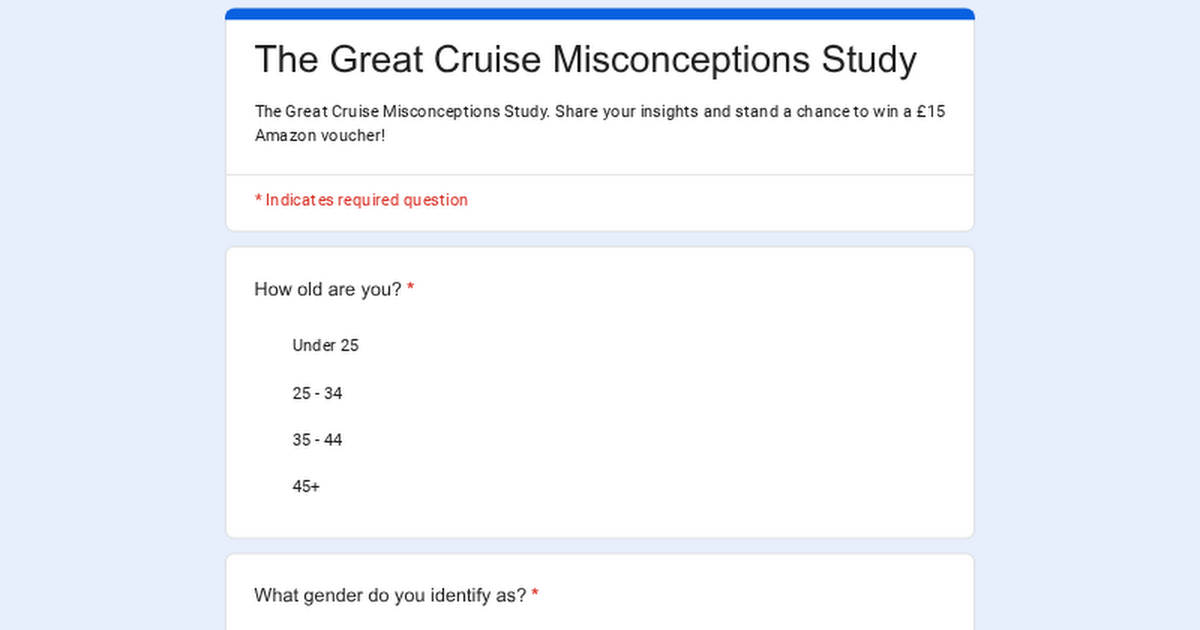
Task: Click the "£15" prize amount in description
Action: point(930,111)
